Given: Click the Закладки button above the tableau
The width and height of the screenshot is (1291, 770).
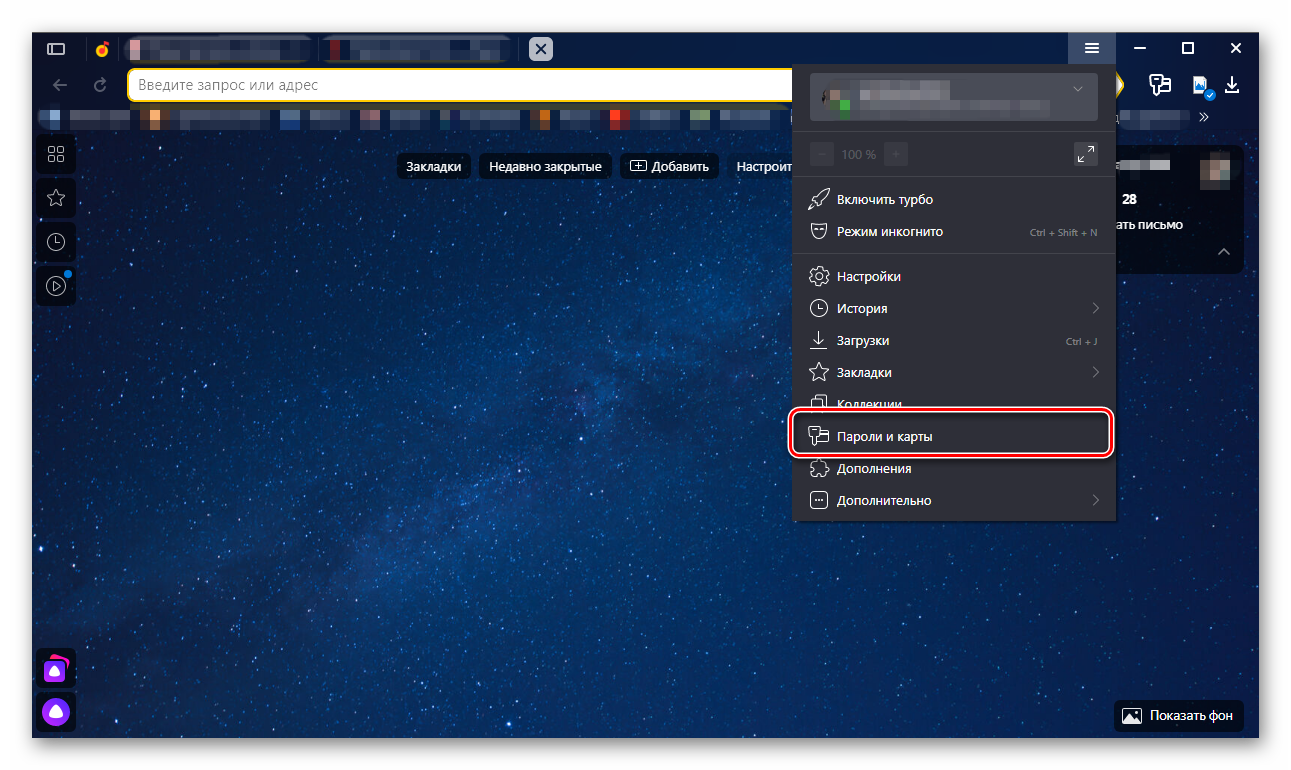Looking at the screenshot, I should [434, 166].
